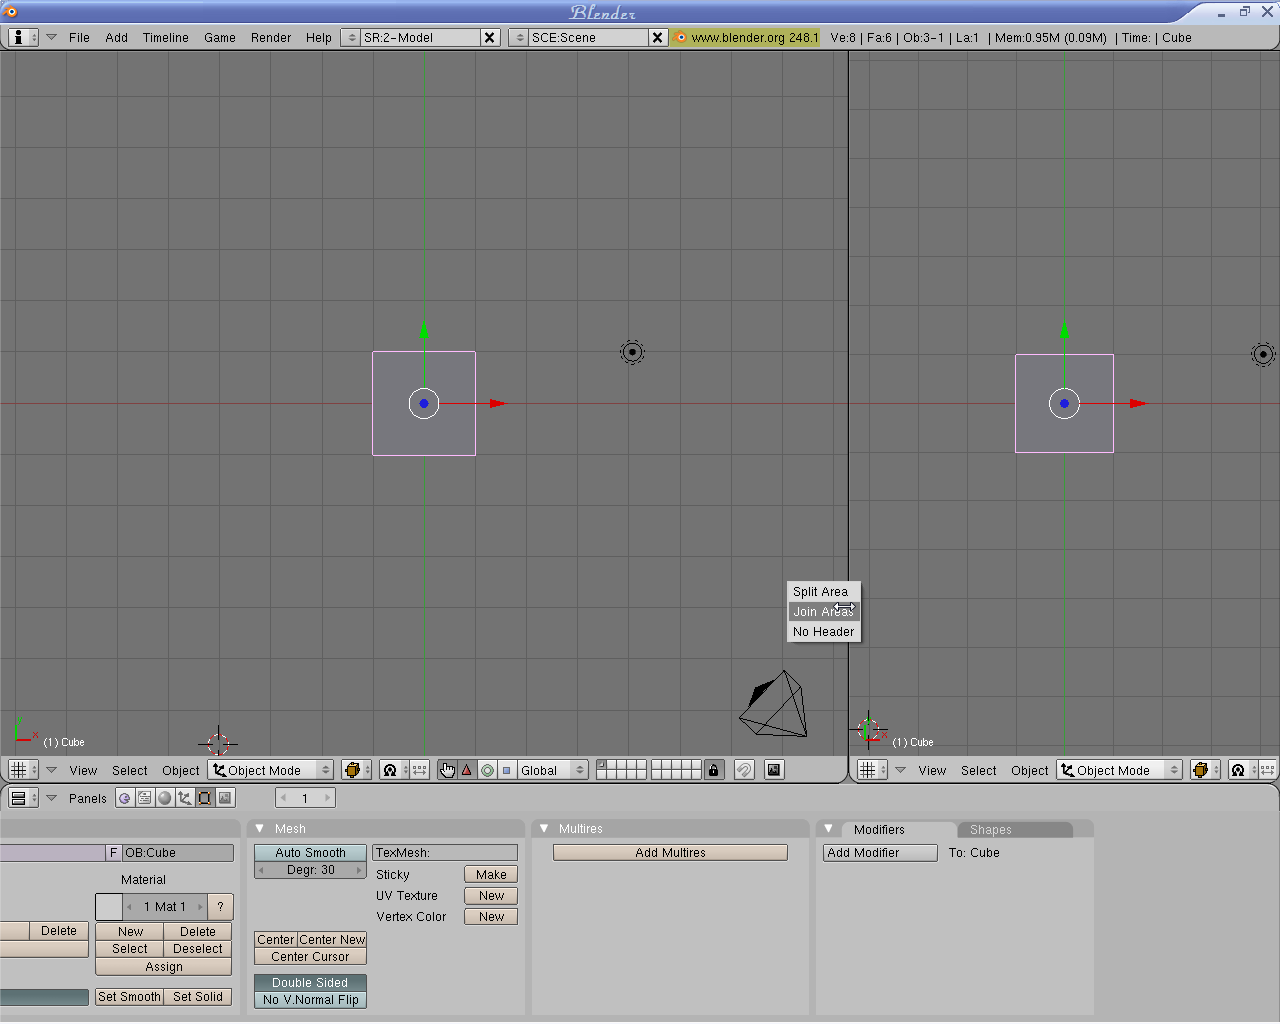The image size is (1280, 1024).
Task: Open the Object Mode dropdown in left viewport
Action: [x=271, y=770]
